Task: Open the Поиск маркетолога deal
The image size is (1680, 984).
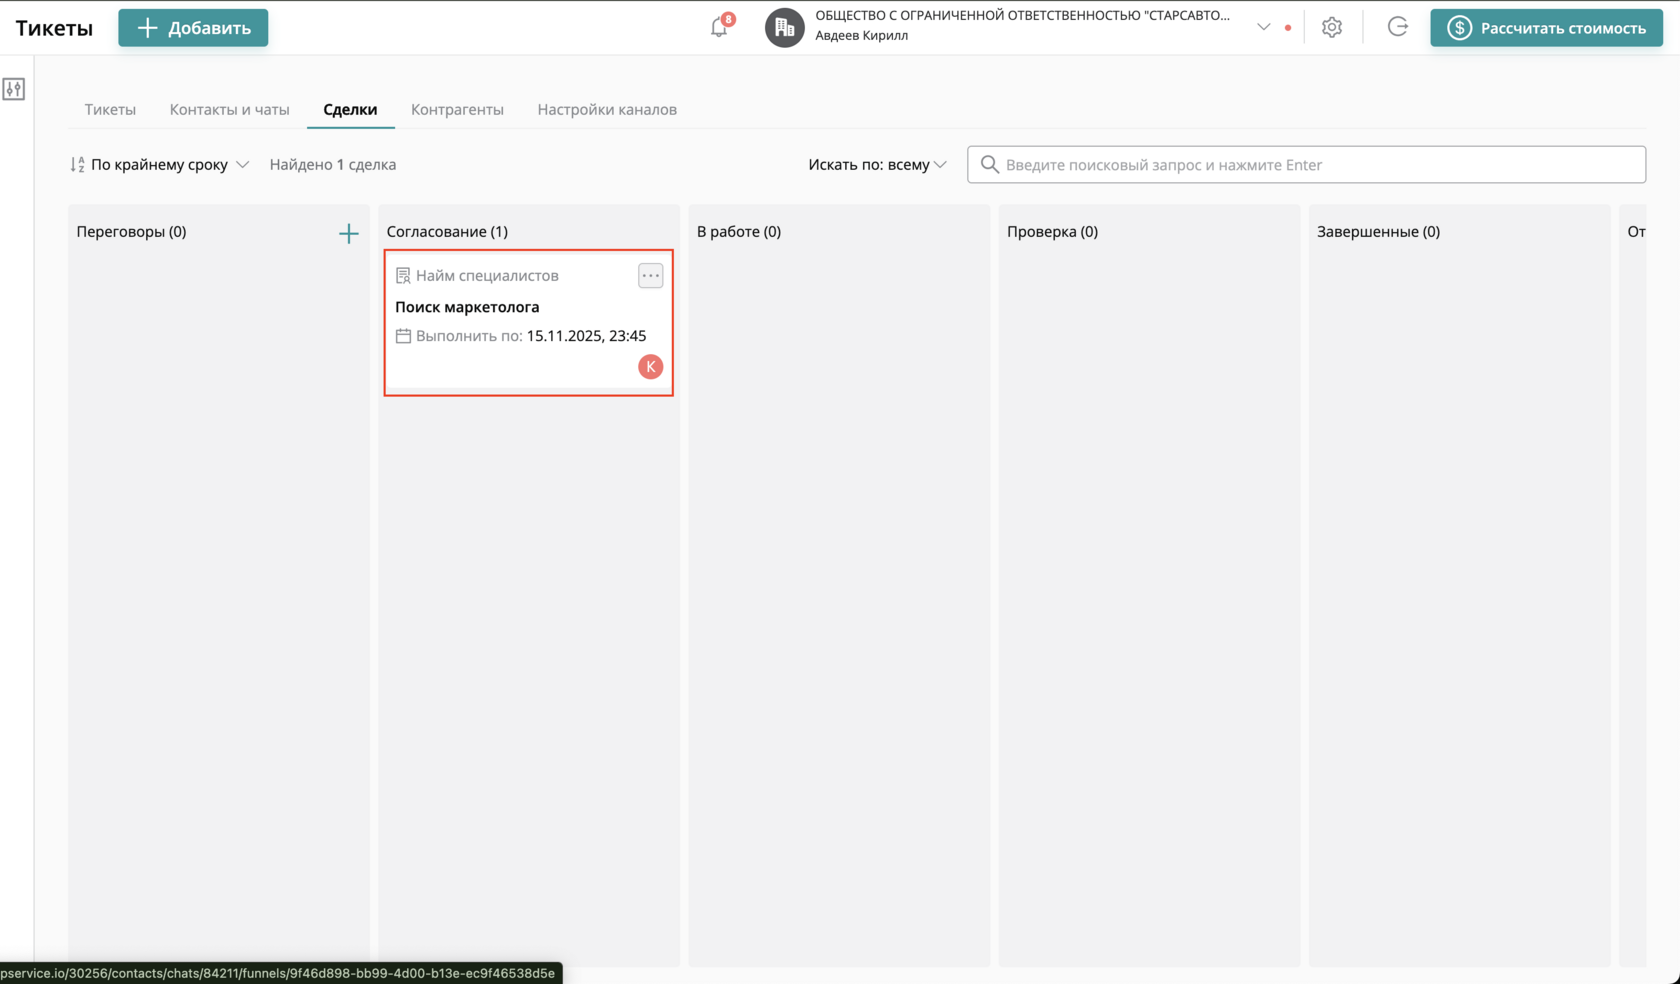Action: coord(467,307)
